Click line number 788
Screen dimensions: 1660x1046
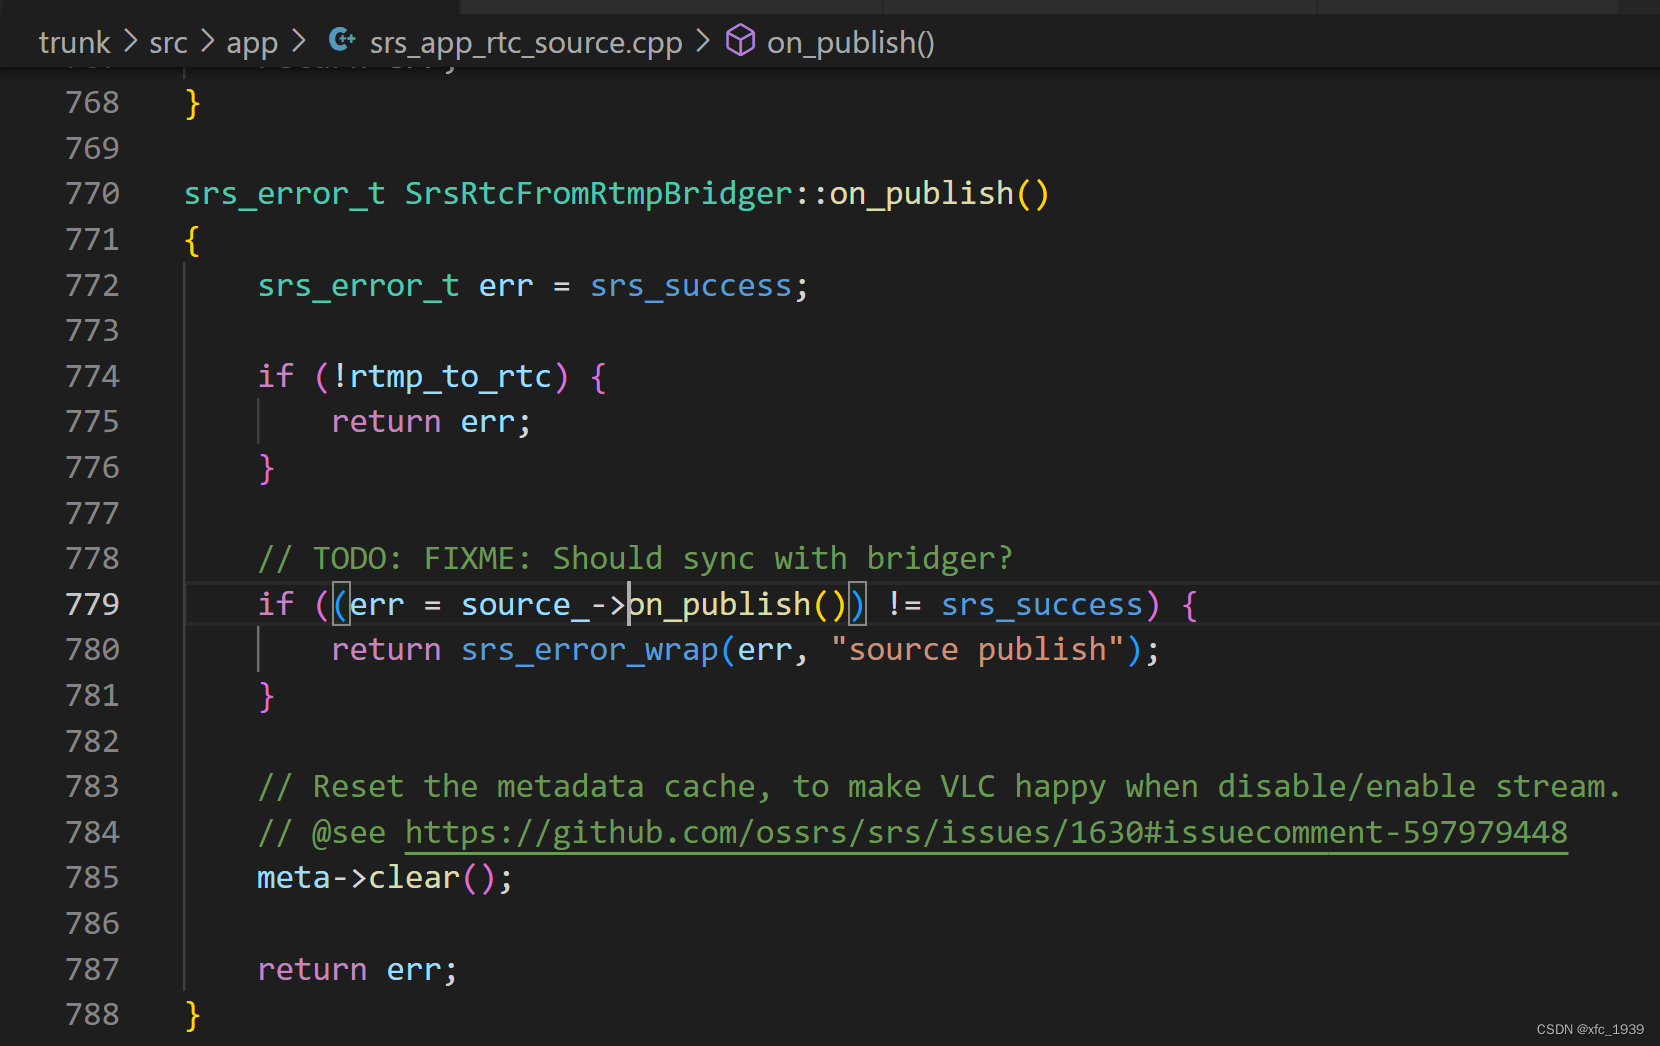(x=92, y=1014)
